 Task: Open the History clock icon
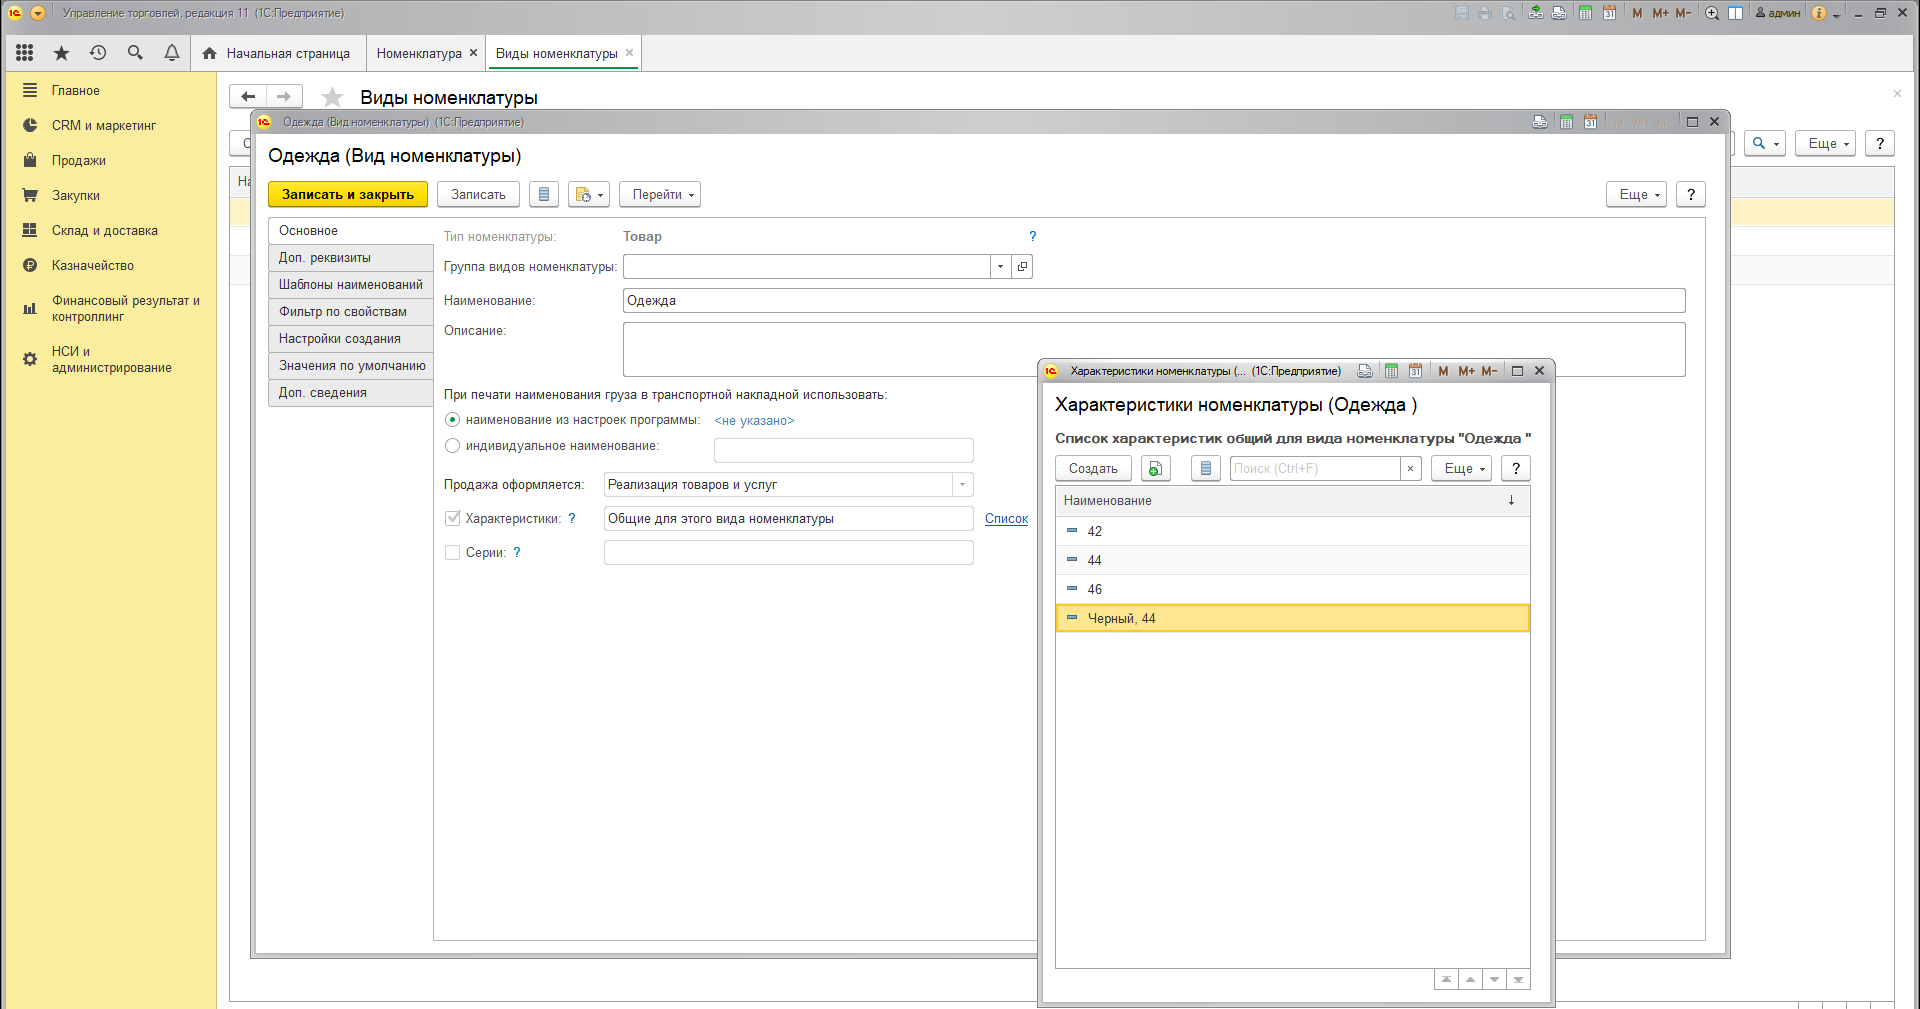tap(98, 53)
